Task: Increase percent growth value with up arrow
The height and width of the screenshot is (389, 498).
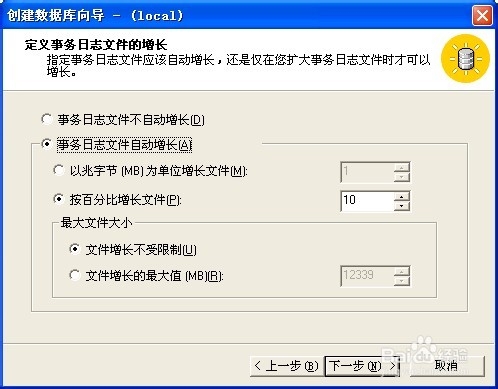Action: [402, 196]
